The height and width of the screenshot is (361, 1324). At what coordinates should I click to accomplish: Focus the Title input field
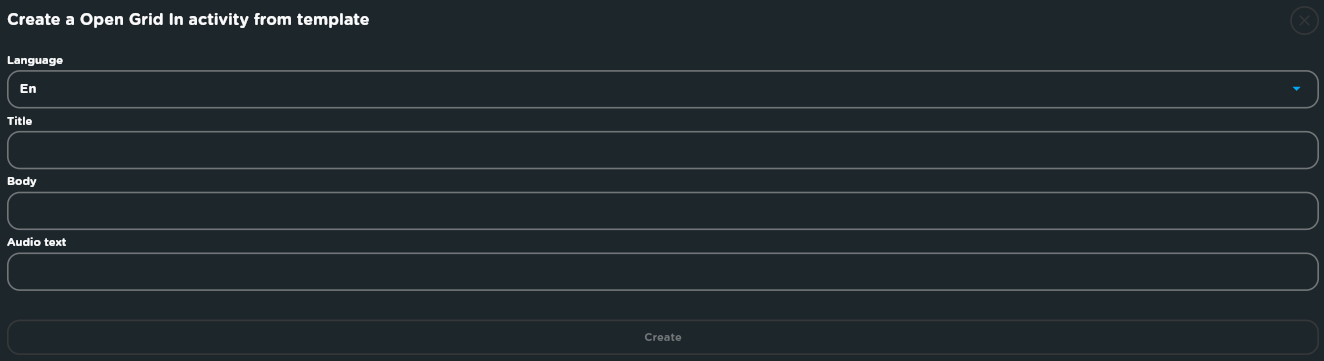coord(662,150)
